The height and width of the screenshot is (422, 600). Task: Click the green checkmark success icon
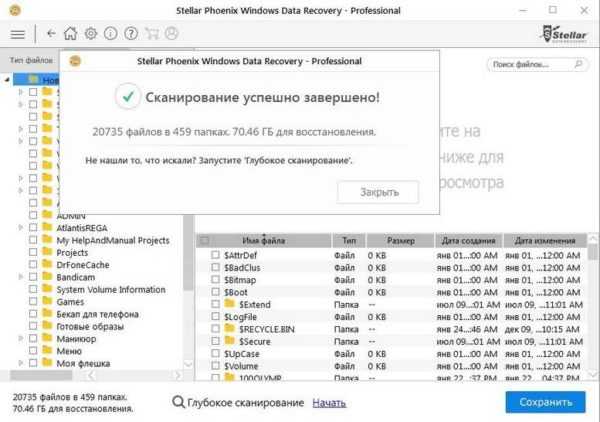tap(128, 97)
